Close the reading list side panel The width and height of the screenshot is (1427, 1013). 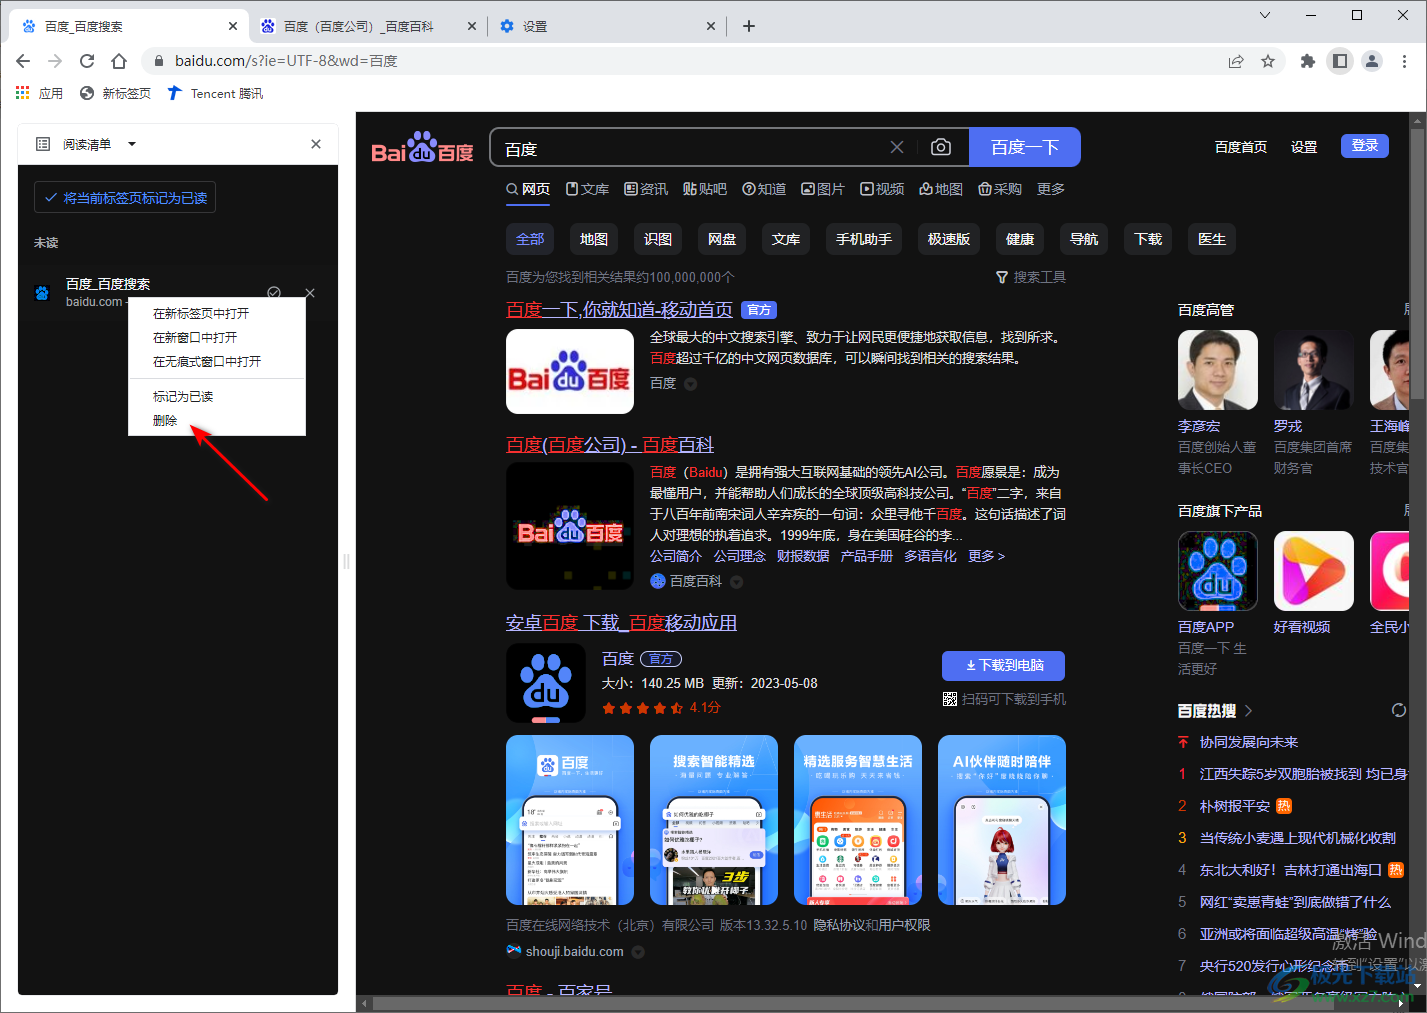(316, 144)
